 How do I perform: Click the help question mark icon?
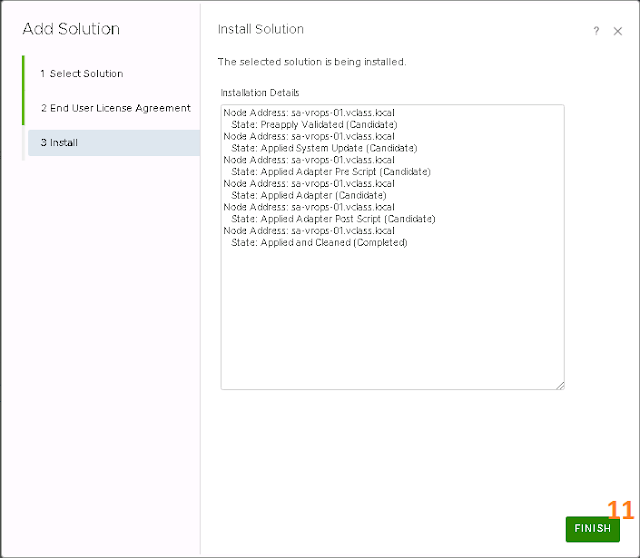click(596, 32)
